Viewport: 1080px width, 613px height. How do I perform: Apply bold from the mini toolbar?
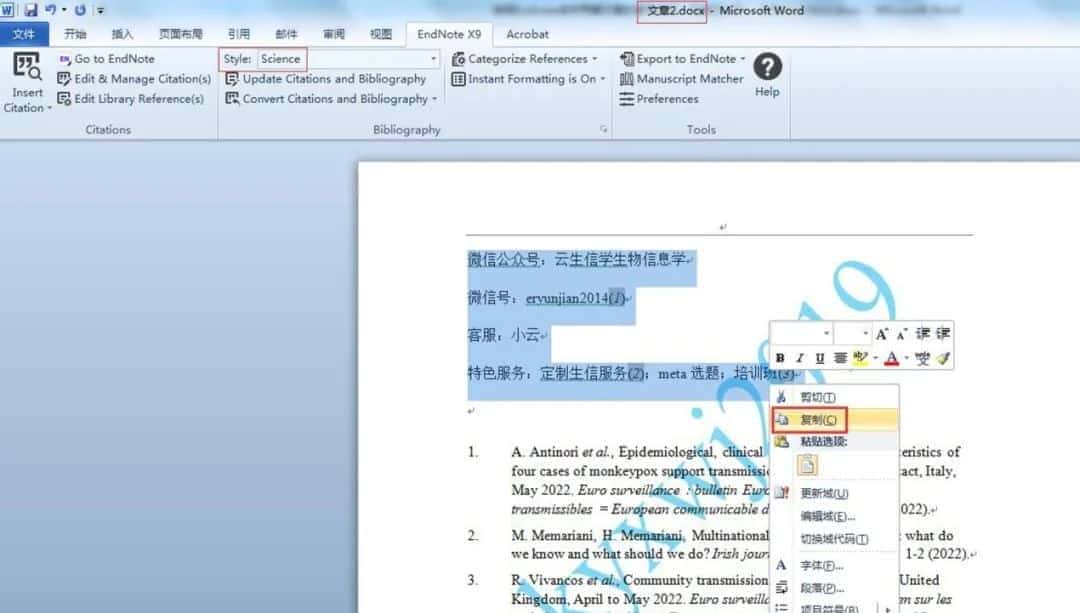click(x=780, y=358)
